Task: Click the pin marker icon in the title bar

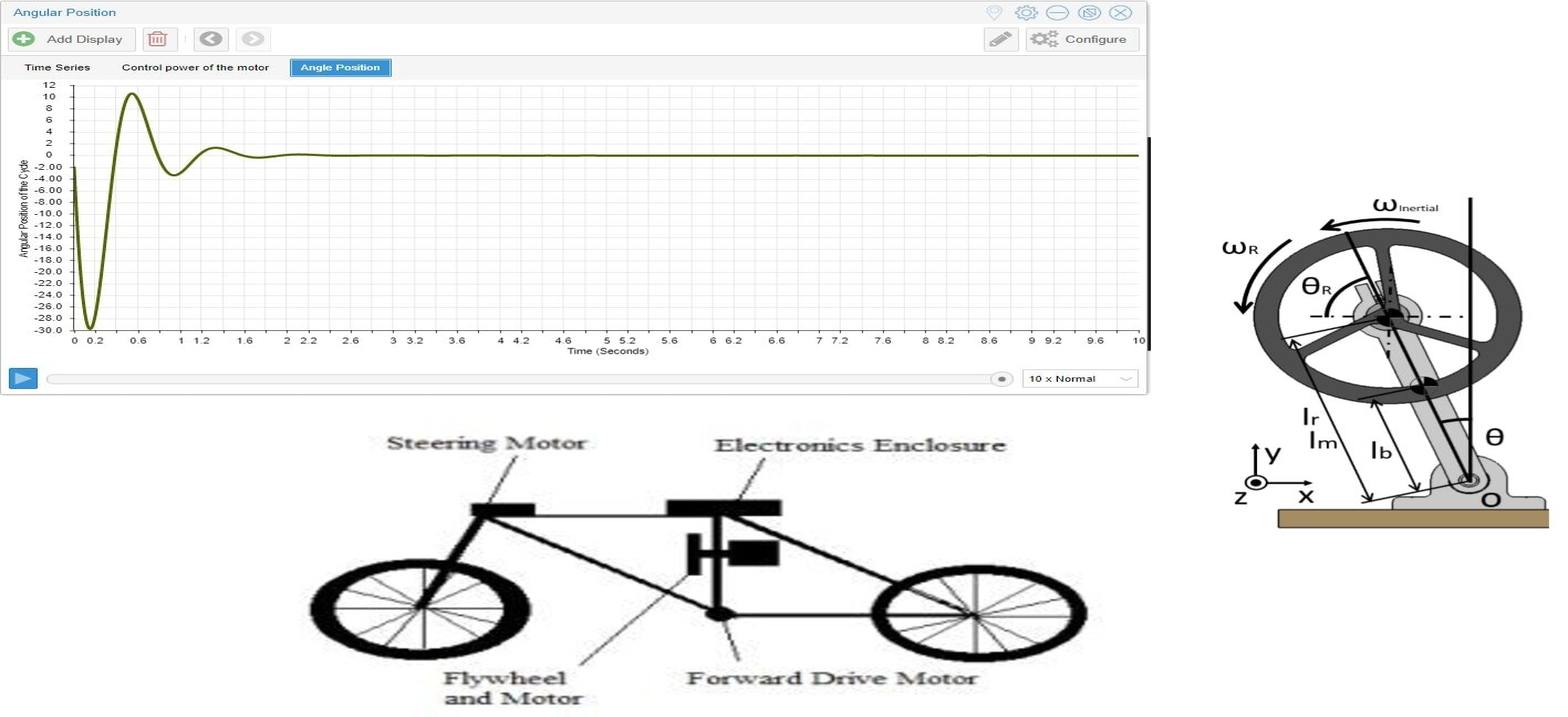Action: [x=994, y=13]
